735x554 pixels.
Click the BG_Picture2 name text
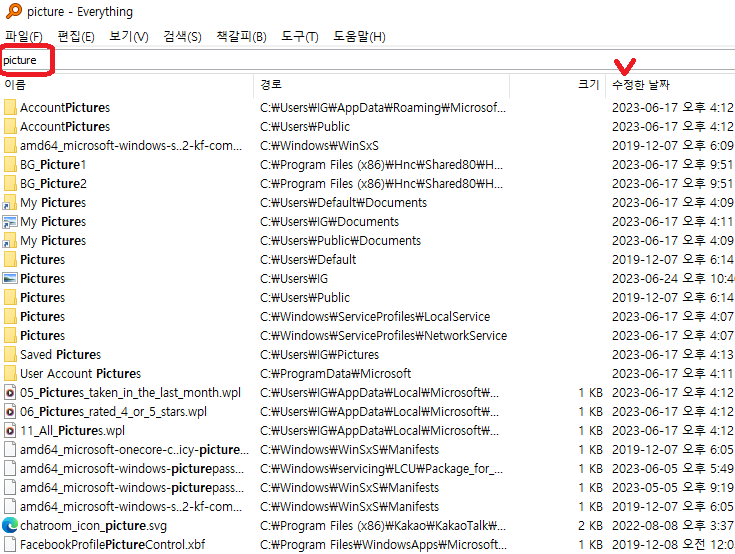[x=53, y=183]
